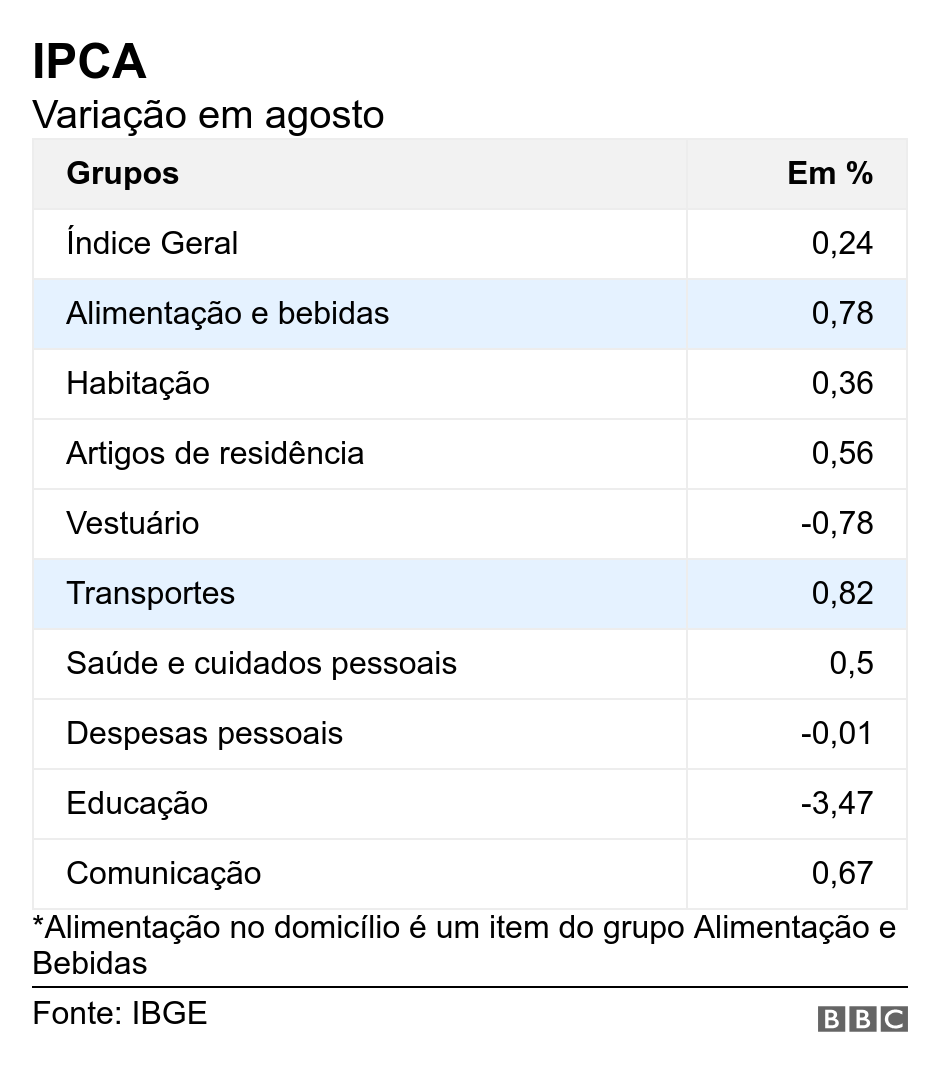Image resolution: width=940 pixels, height=1074 pixels.
Task: Click the Despesas pessoais label
Action: (205, 734)
